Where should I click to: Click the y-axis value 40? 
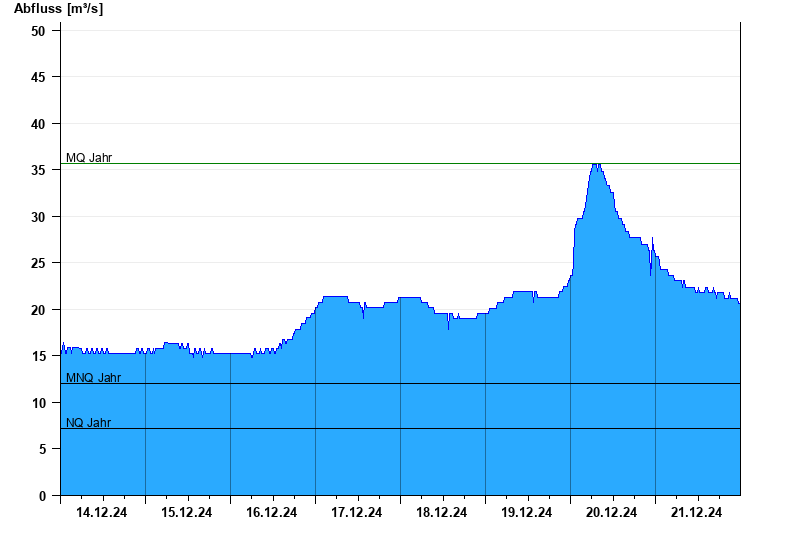pyautogui.click(x=38, y=124)
